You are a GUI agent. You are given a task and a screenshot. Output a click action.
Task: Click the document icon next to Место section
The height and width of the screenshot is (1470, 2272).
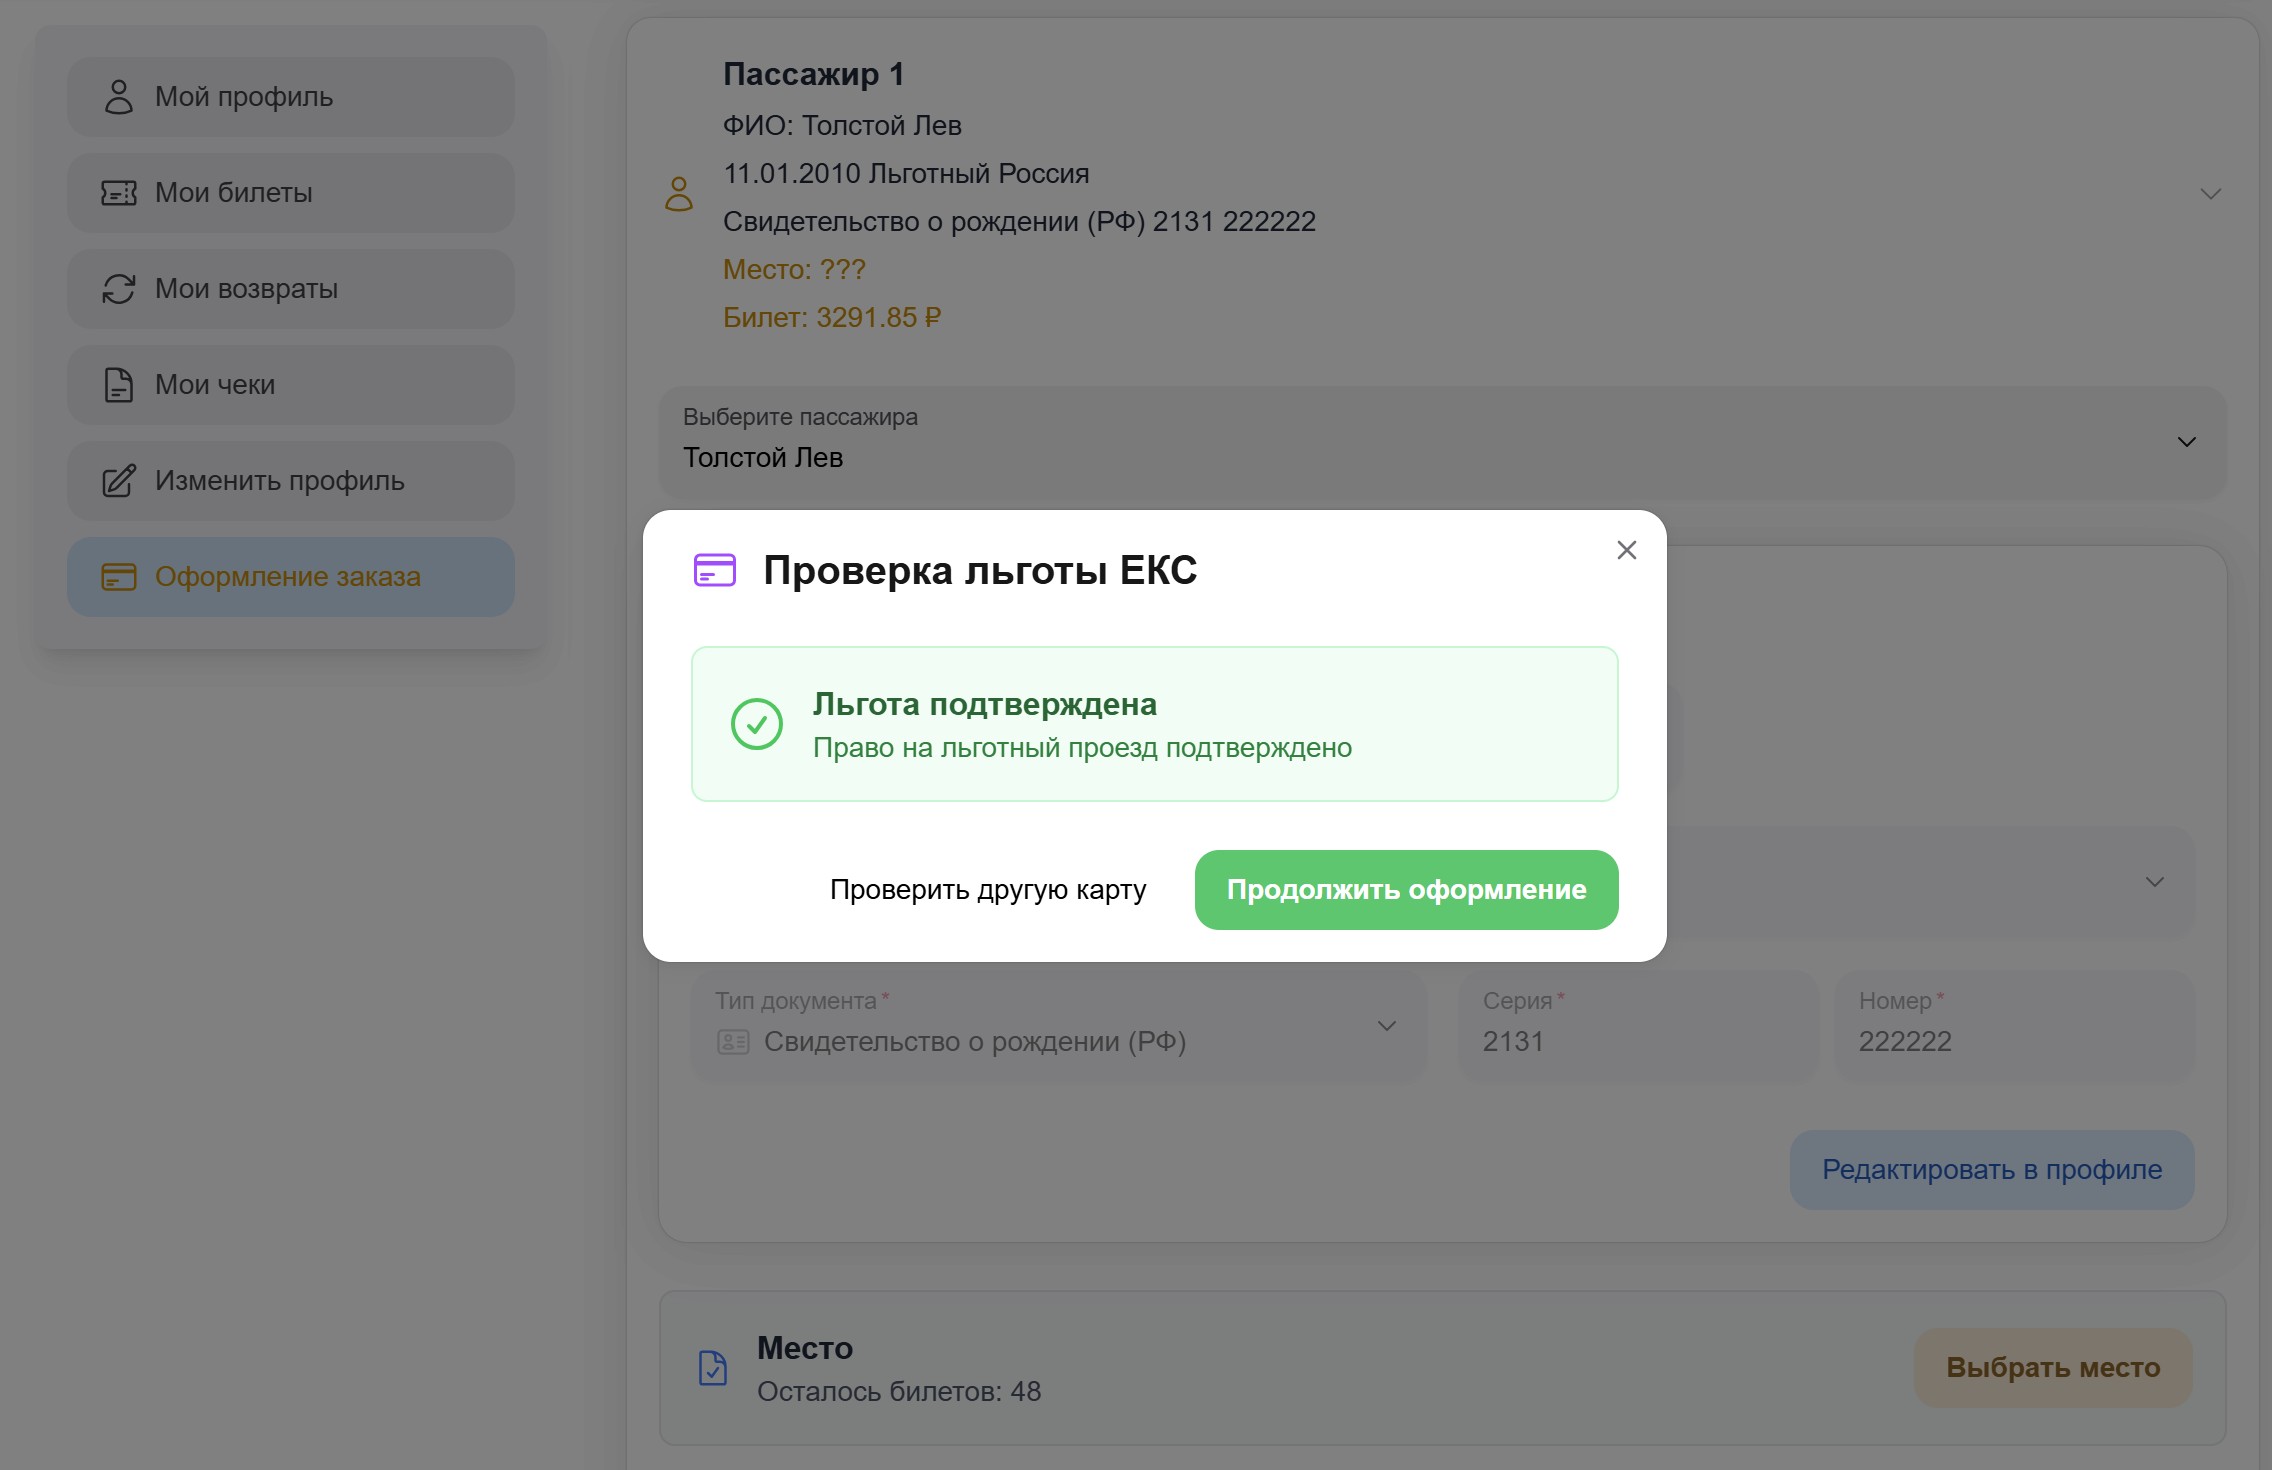point(712,1368)
